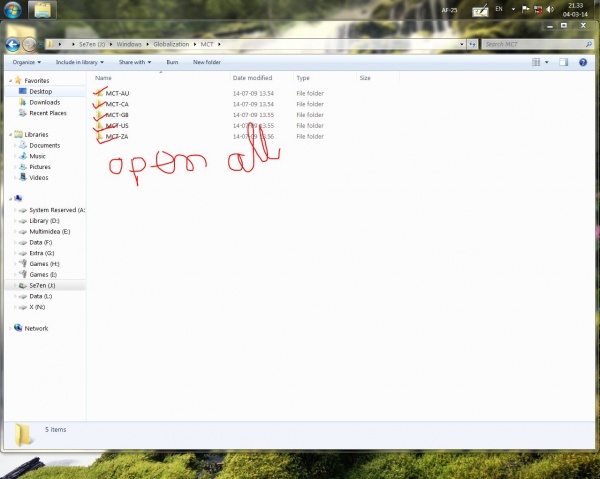Toggle the preview pane icon
This screenshot has width=600, height=479.
tap(563, 62)
